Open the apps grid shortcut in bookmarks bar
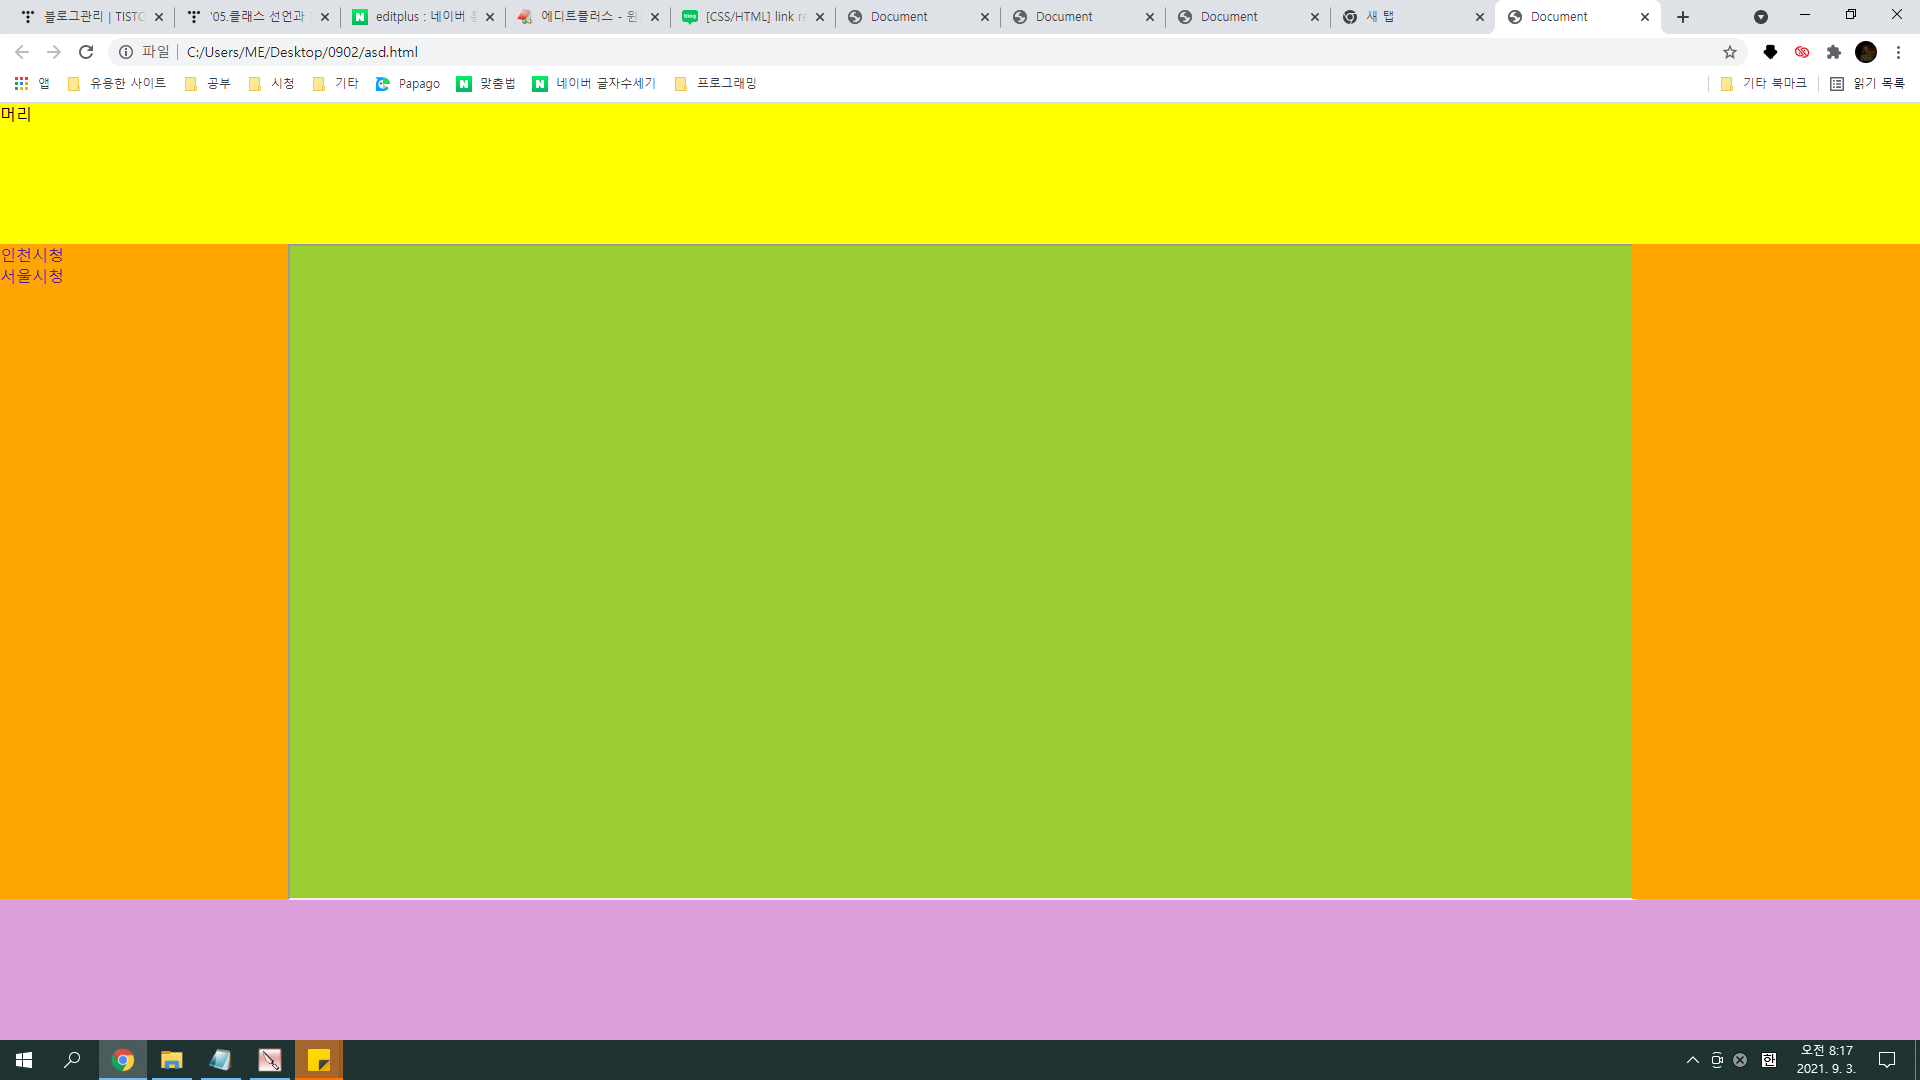This screenshot has height=1080, width=1920. click(21, 83)
